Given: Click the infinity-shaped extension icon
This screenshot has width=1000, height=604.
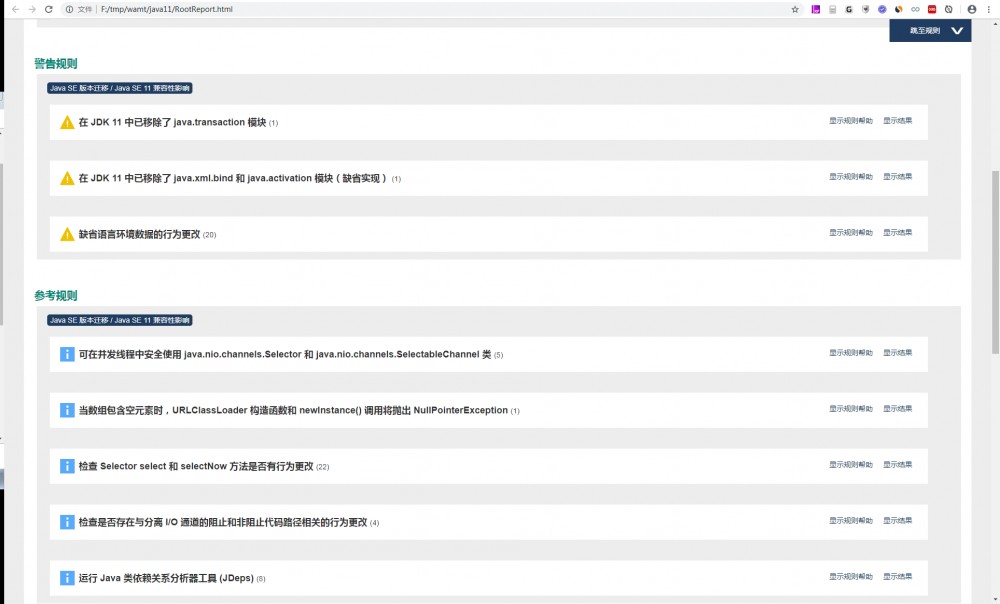Looking at the screenshot, I should point(915,9).
